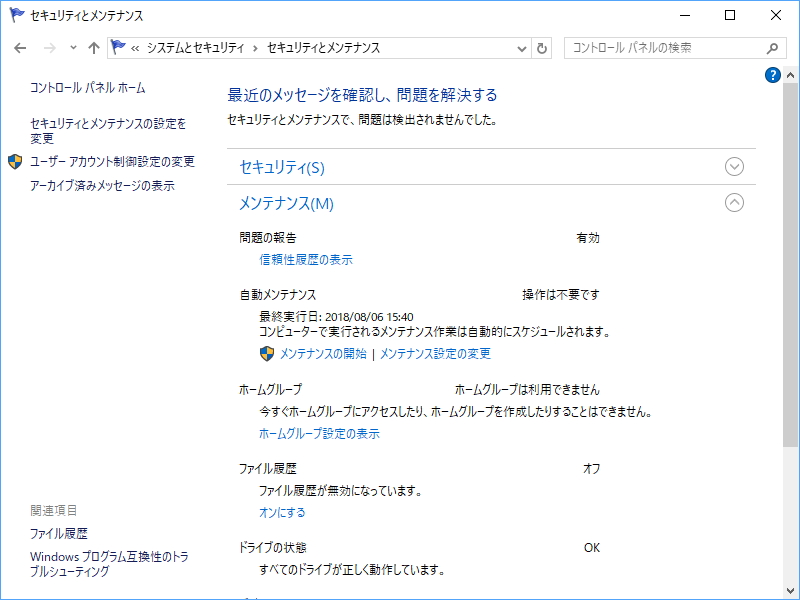Collapse the メンテナンス section
Viewport: 800px width, 600px height.
pos(734,202)
